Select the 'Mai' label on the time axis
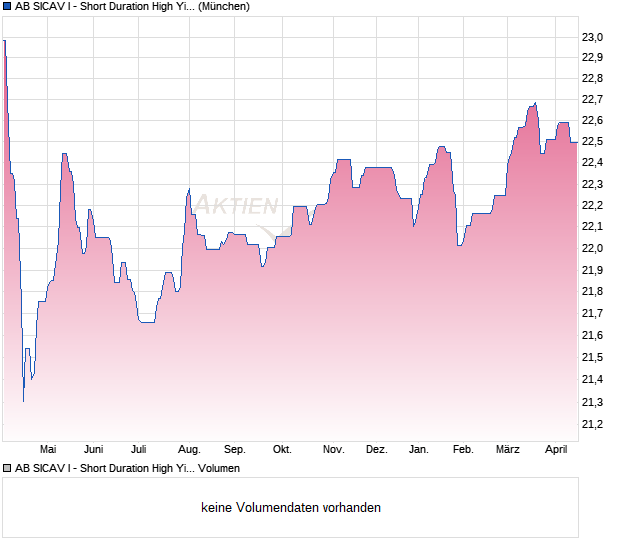The image size is (620, 546). click(47, 449)
